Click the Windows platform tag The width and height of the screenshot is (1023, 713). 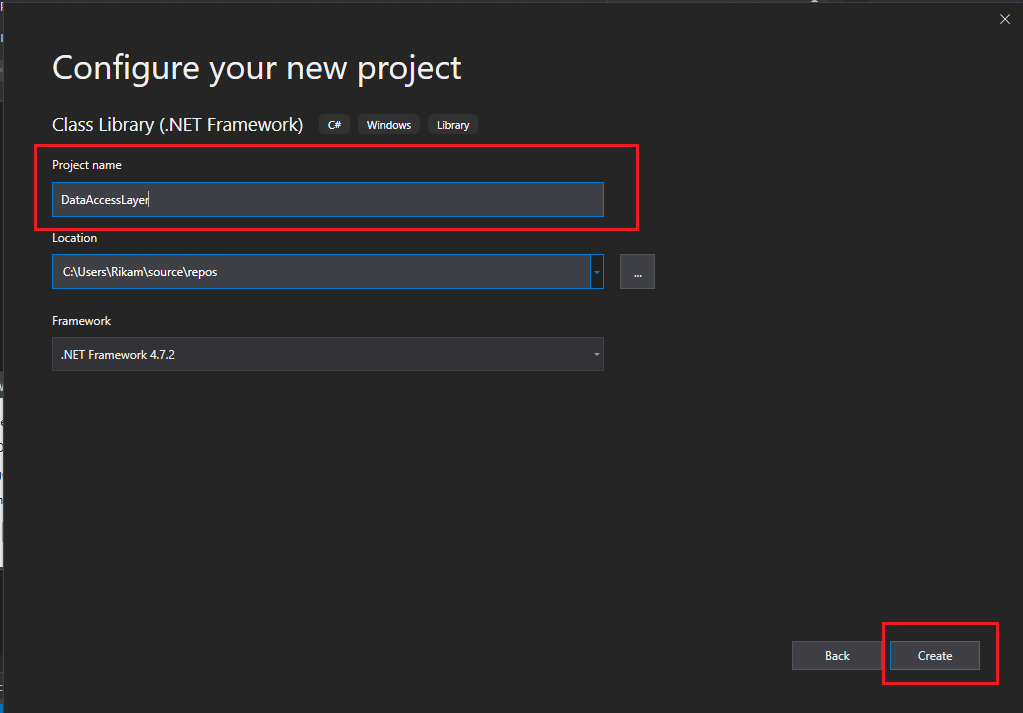point(388,124)
